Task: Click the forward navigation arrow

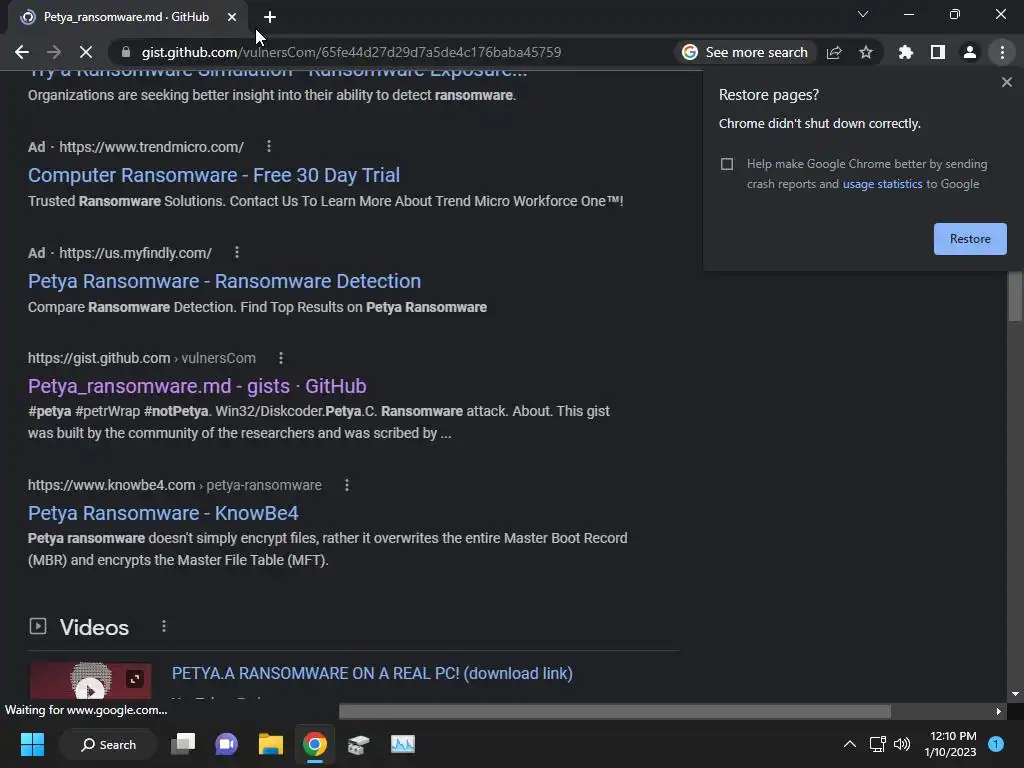Action: pos(54,52)
